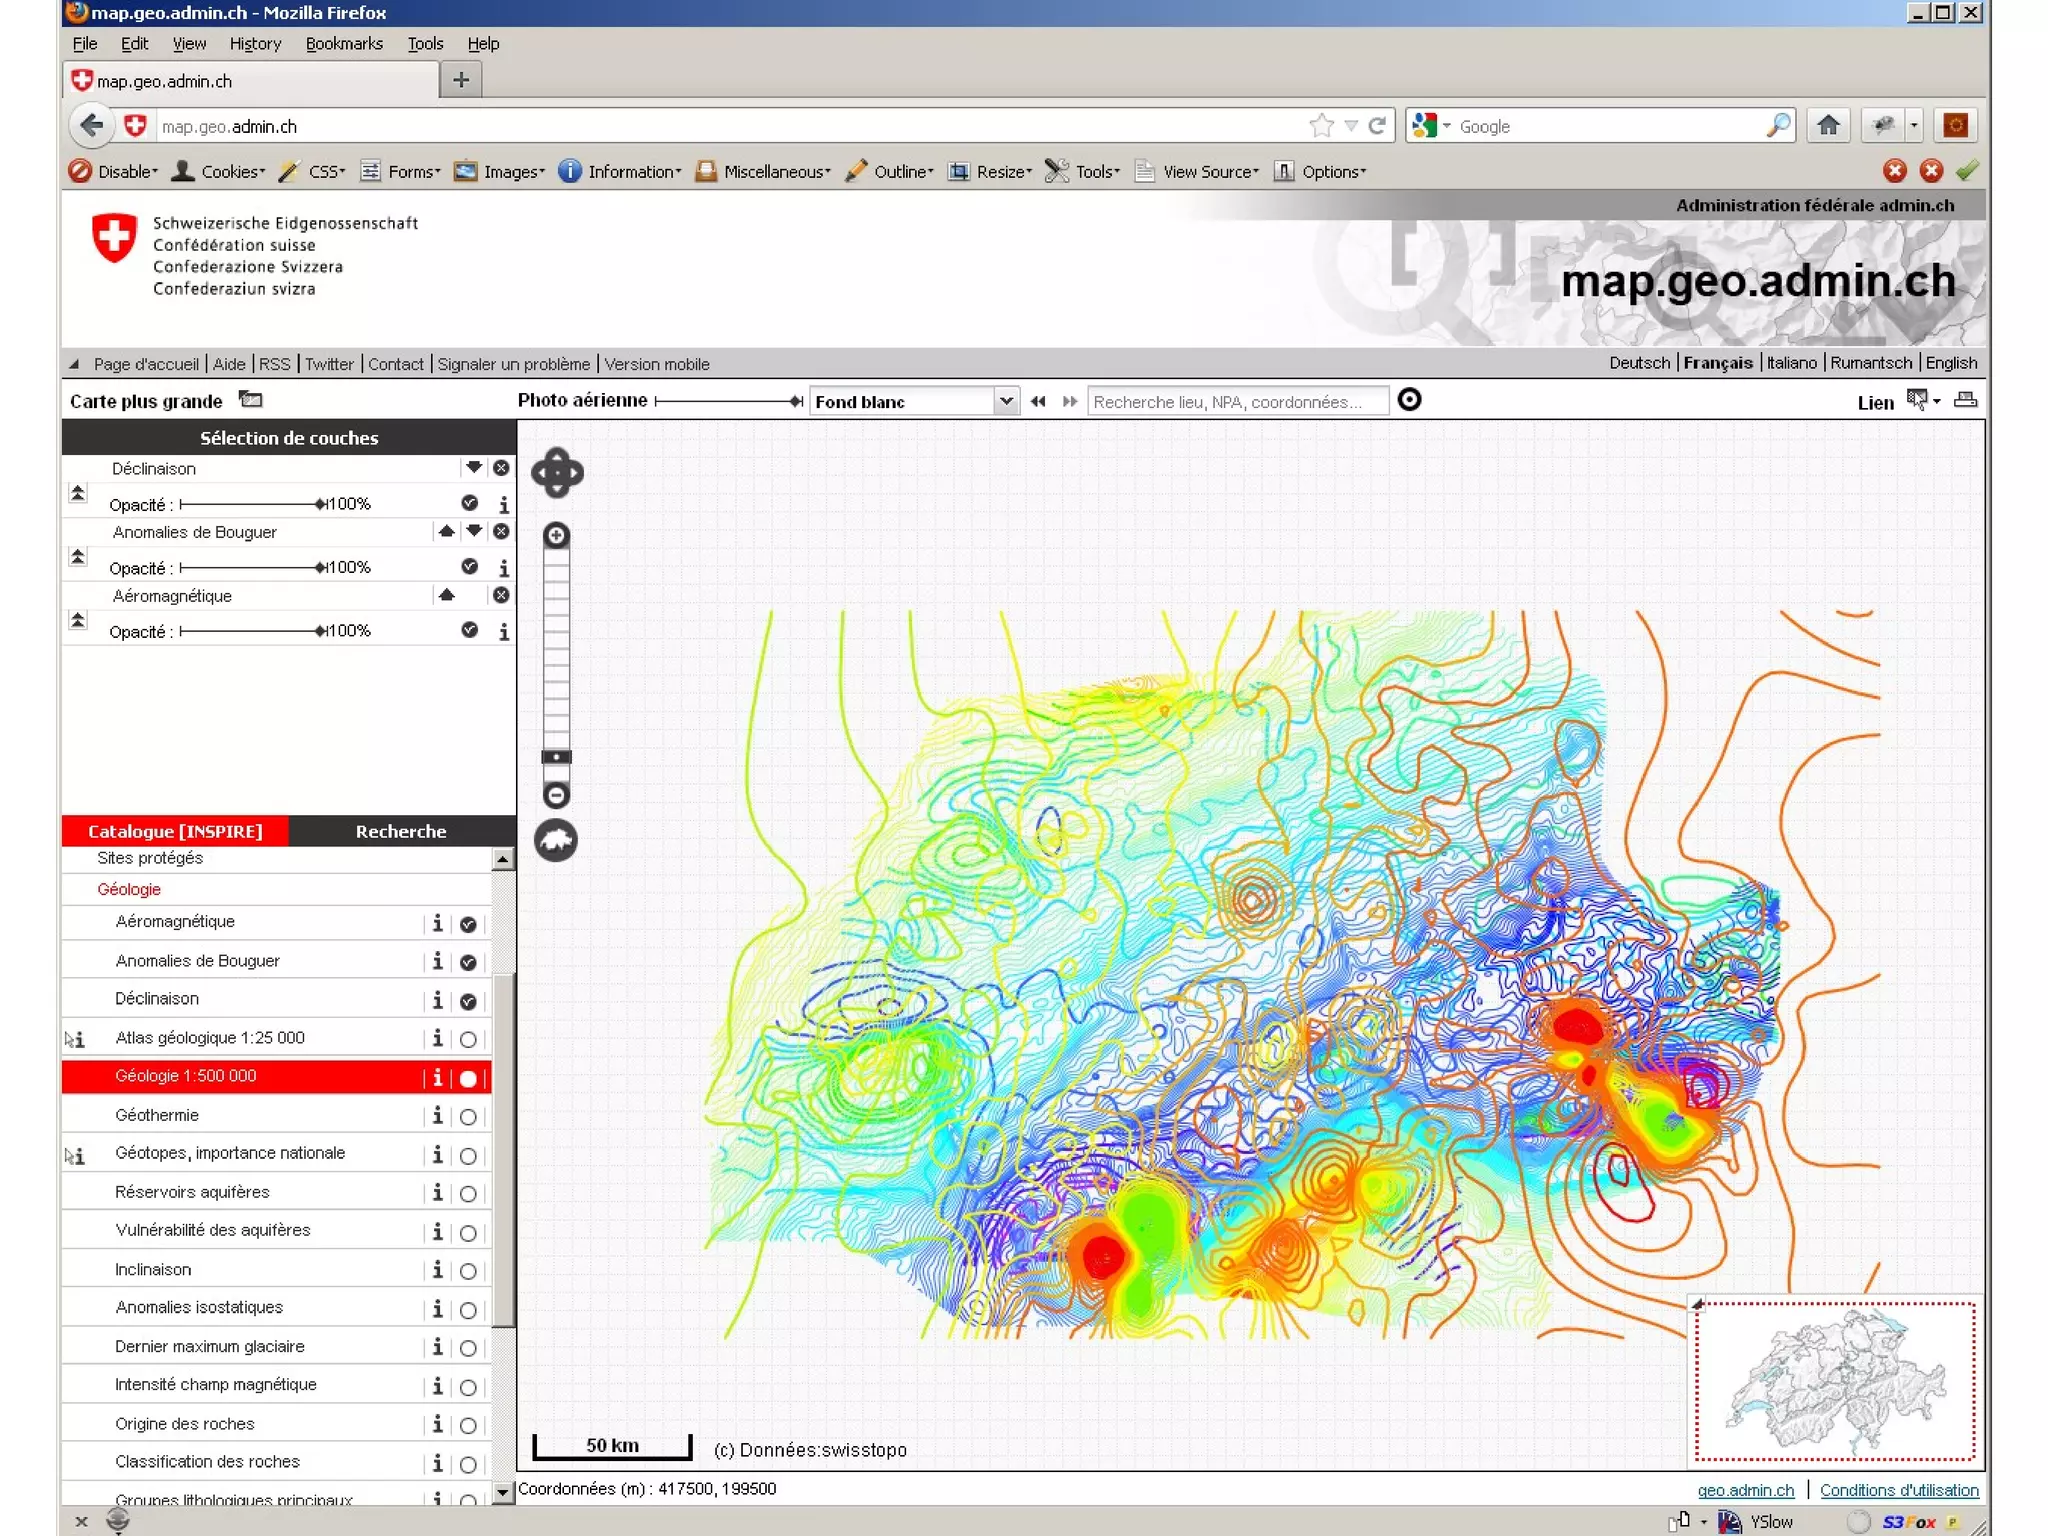
Task: Move Aéromagnétique layer up with arrow
Action: 446,595
